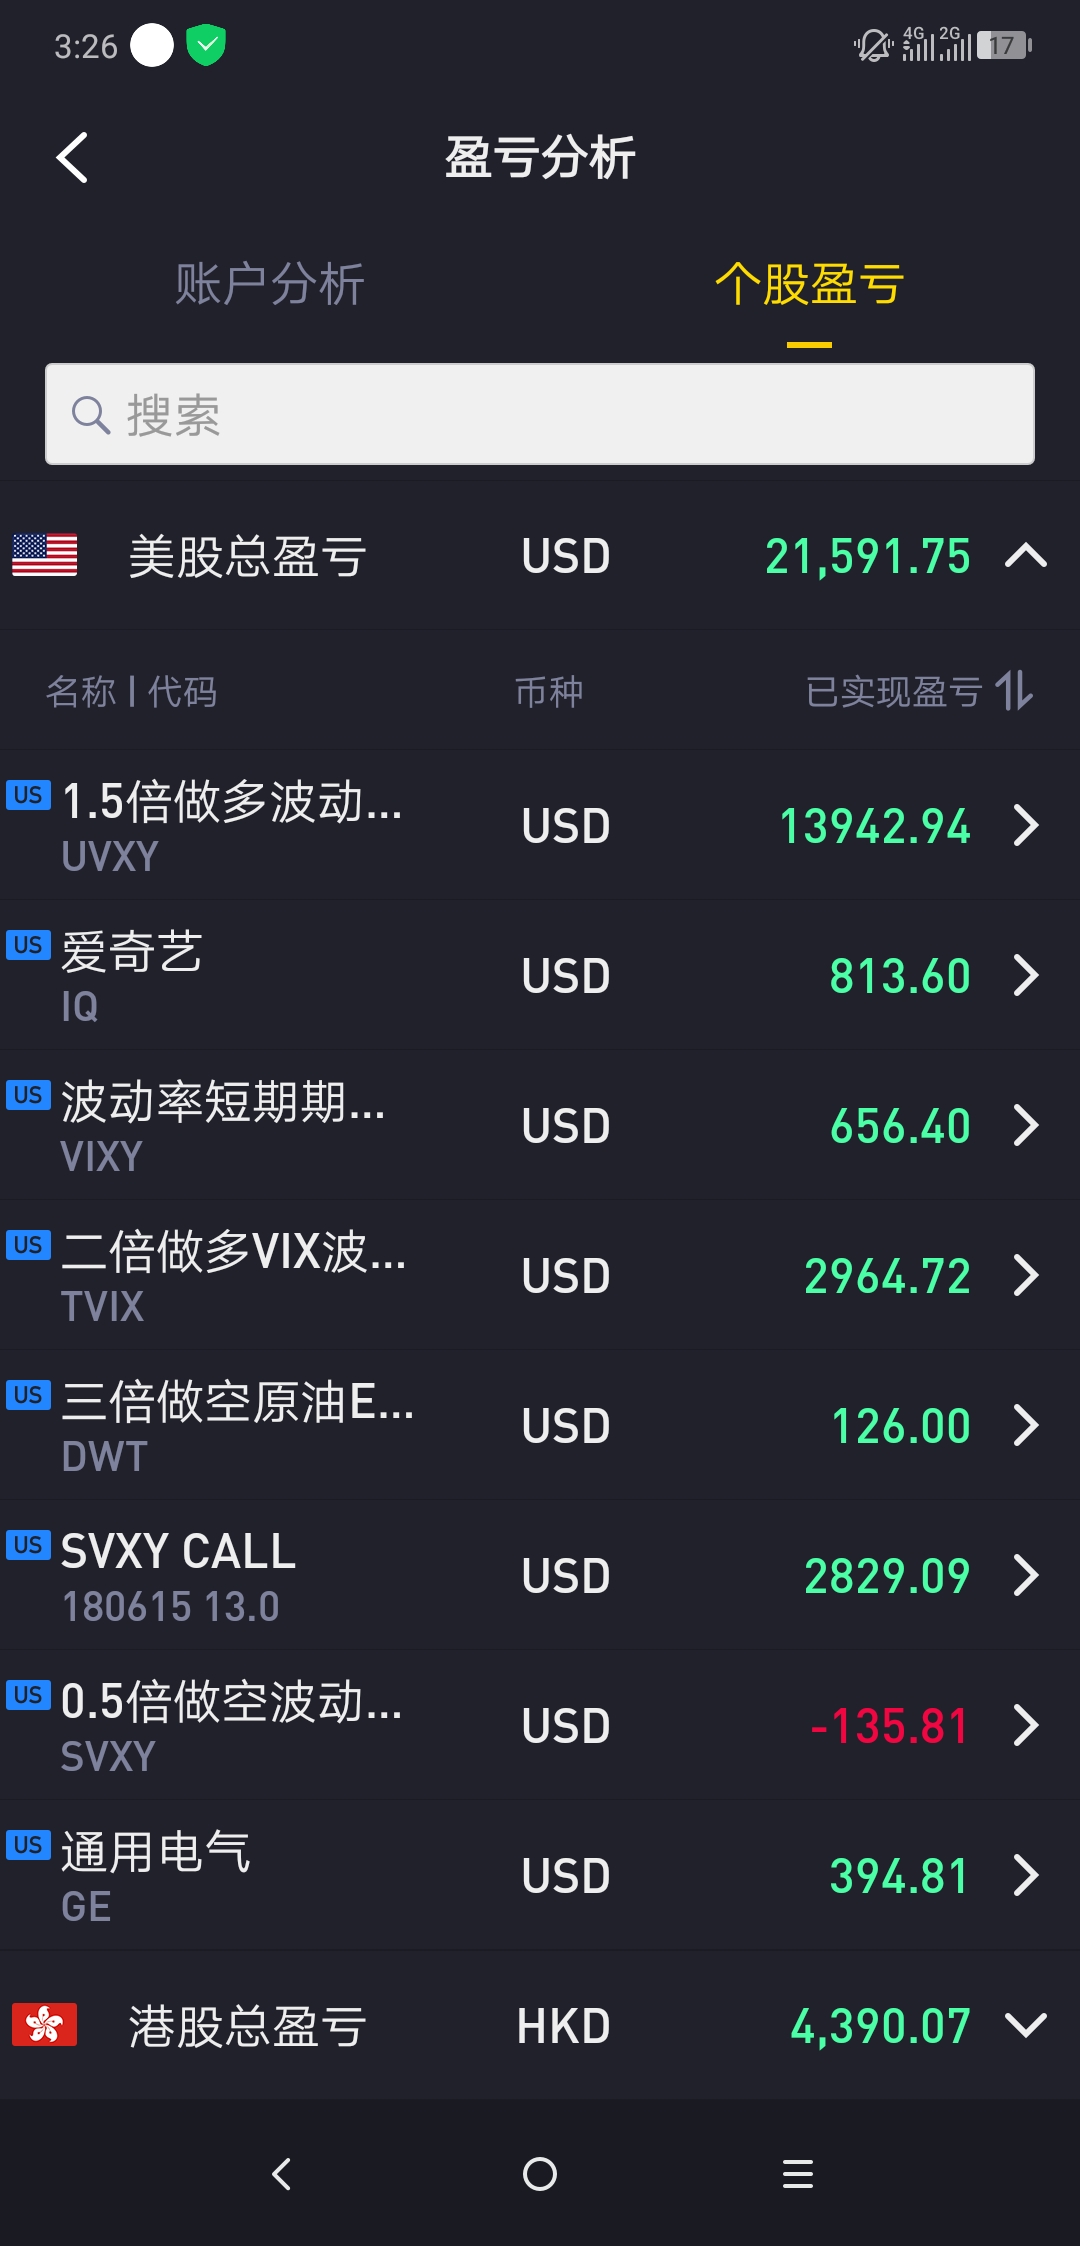Toggle the realized P/L sort arrows
The image size is (1080, 2246).
coord(1014,691)
